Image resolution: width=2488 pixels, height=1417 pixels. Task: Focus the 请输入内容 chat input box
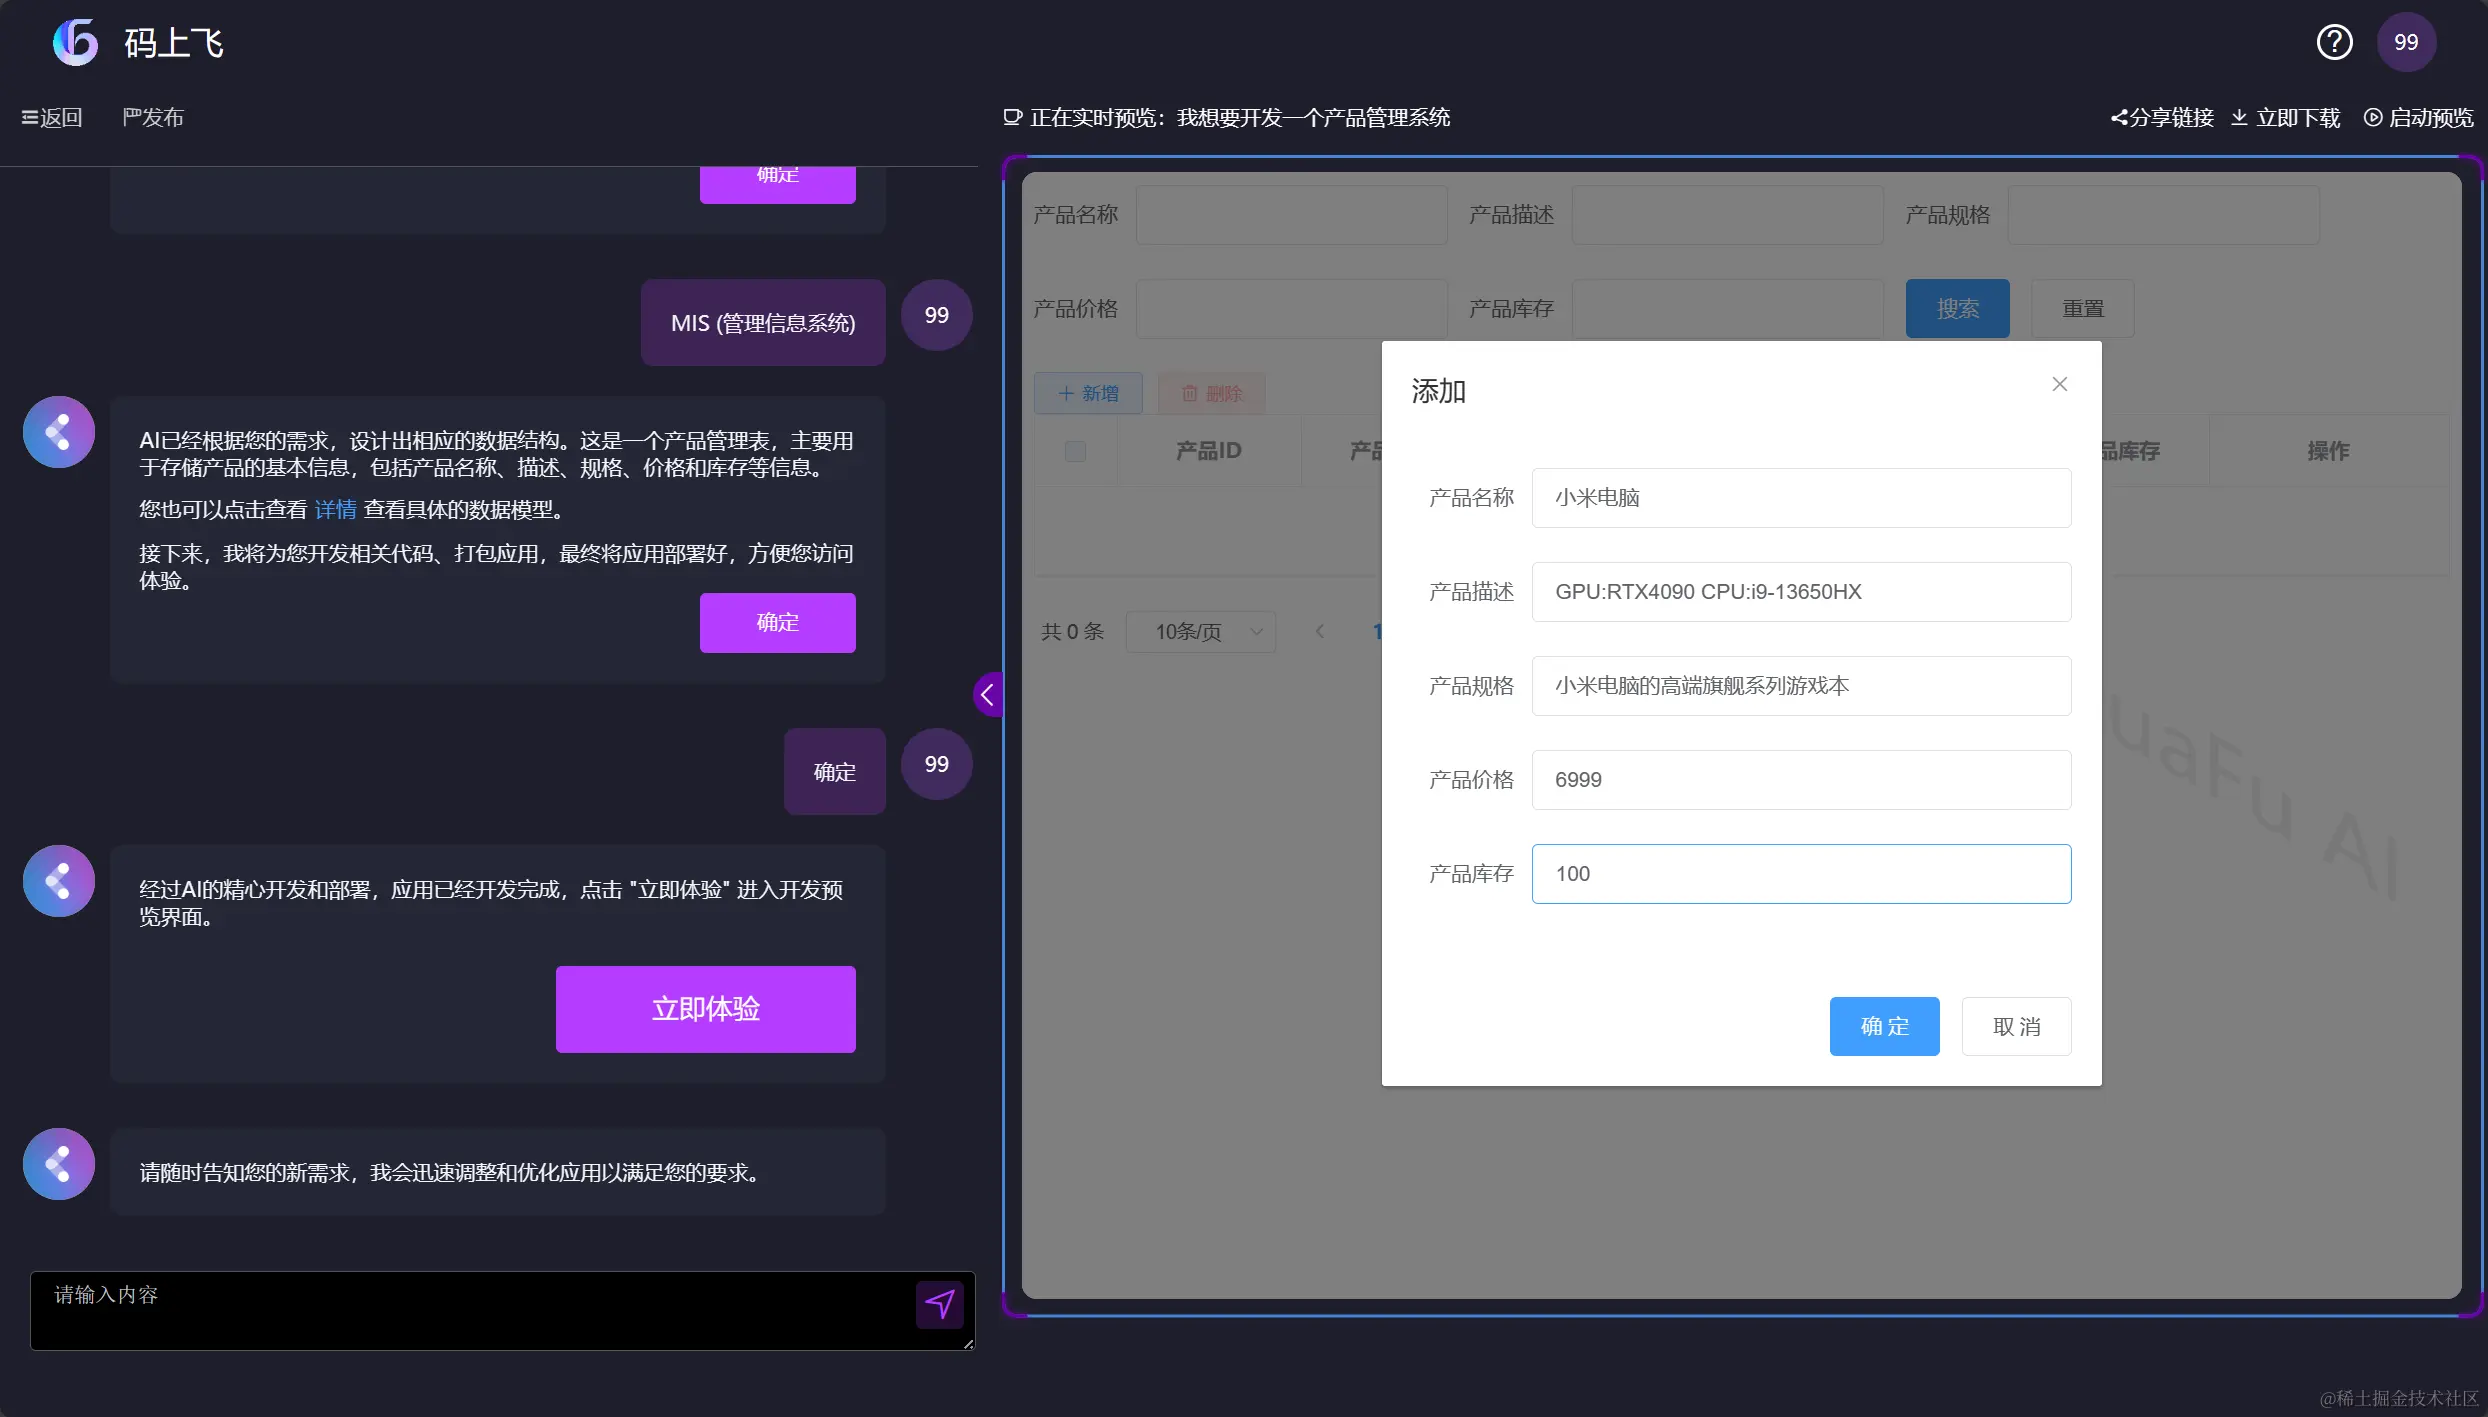click(470, 1310)
